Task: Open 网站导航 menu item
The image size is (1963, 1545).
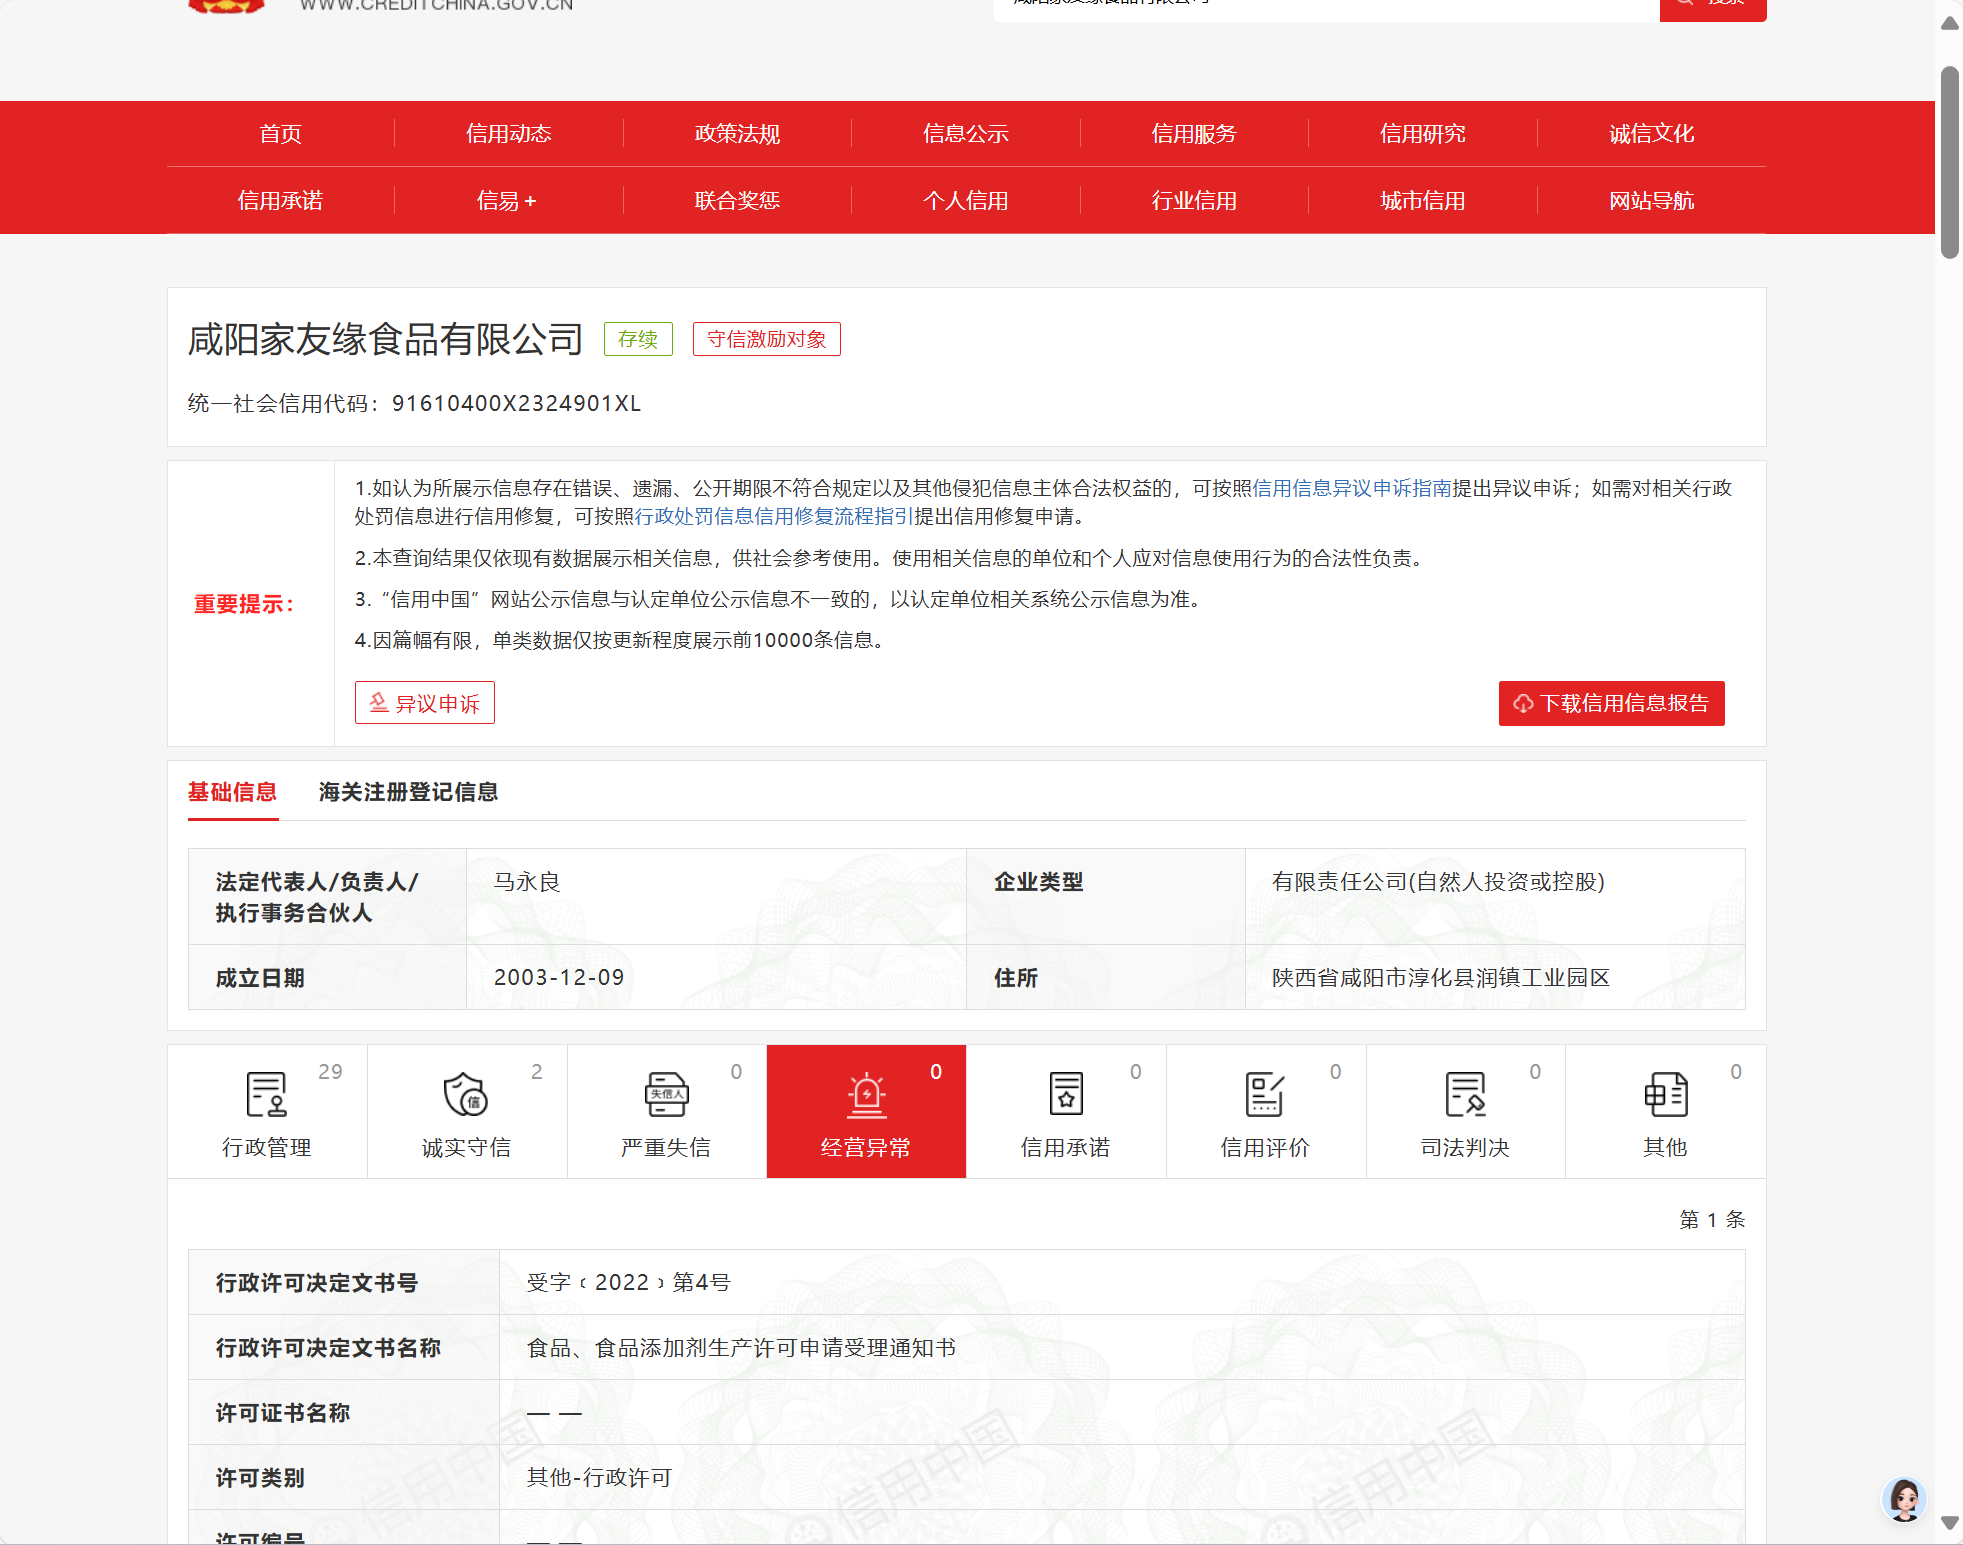Action: [x=1651, y=201]
